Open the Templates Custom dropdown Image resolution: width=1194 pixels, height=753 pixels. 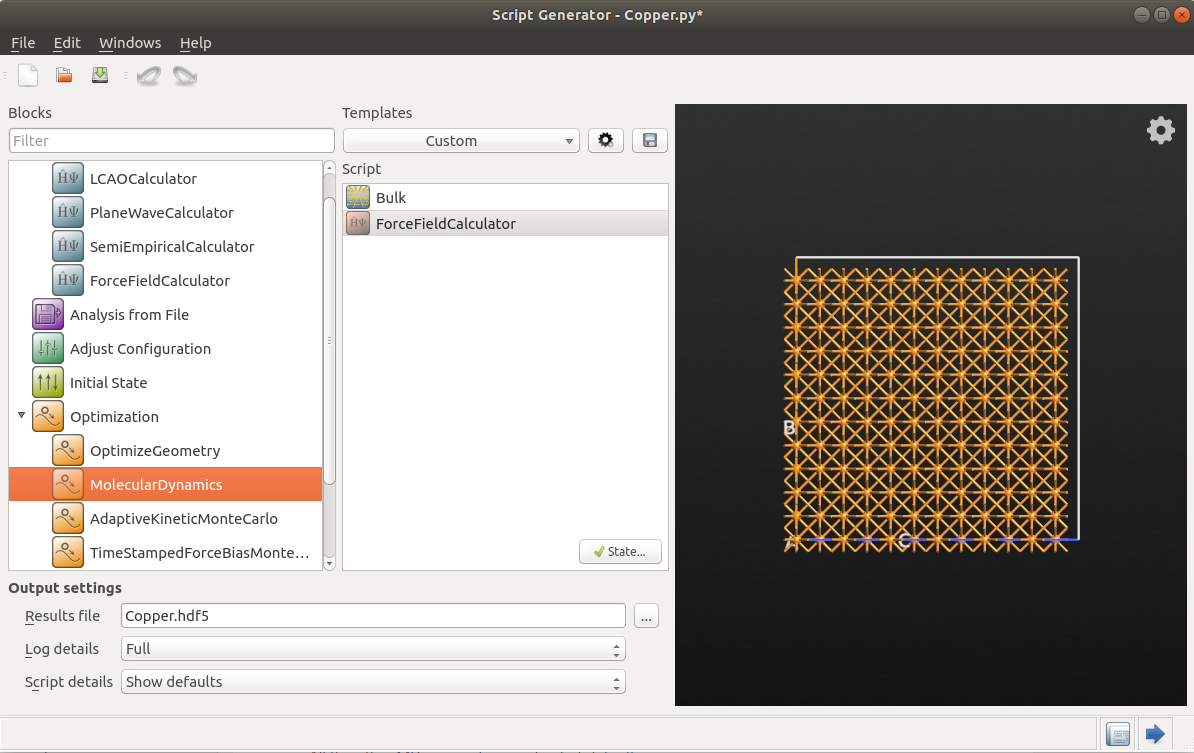click(x=461, y=141)
